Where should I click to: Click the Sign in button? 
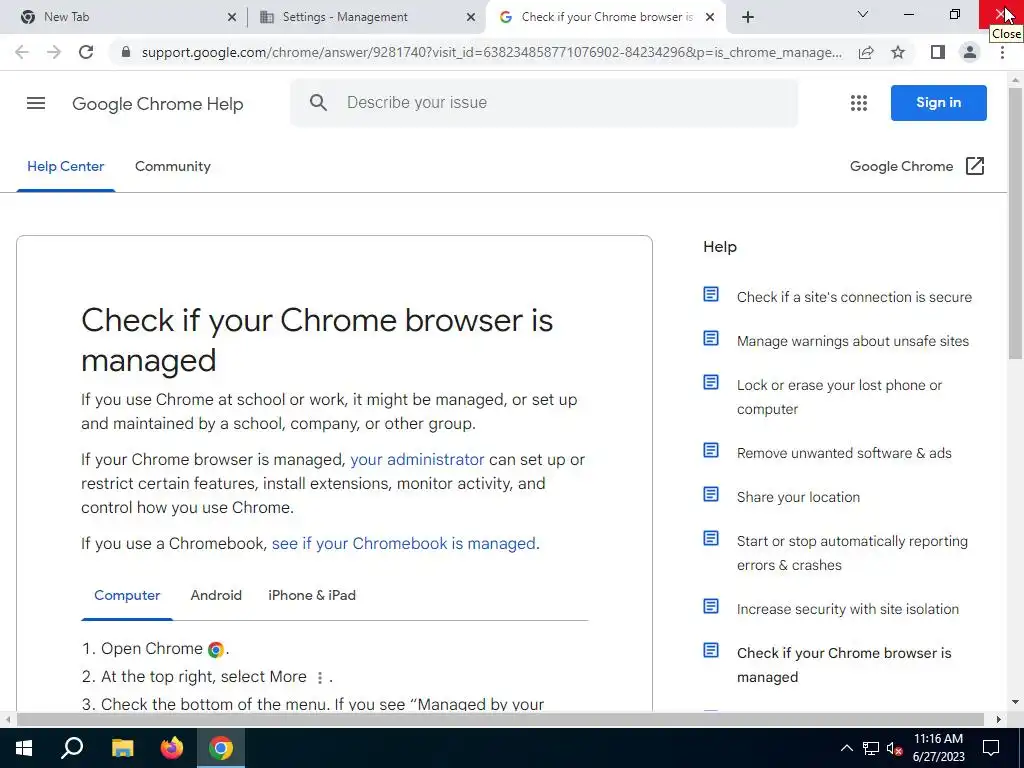click(938, 103)
